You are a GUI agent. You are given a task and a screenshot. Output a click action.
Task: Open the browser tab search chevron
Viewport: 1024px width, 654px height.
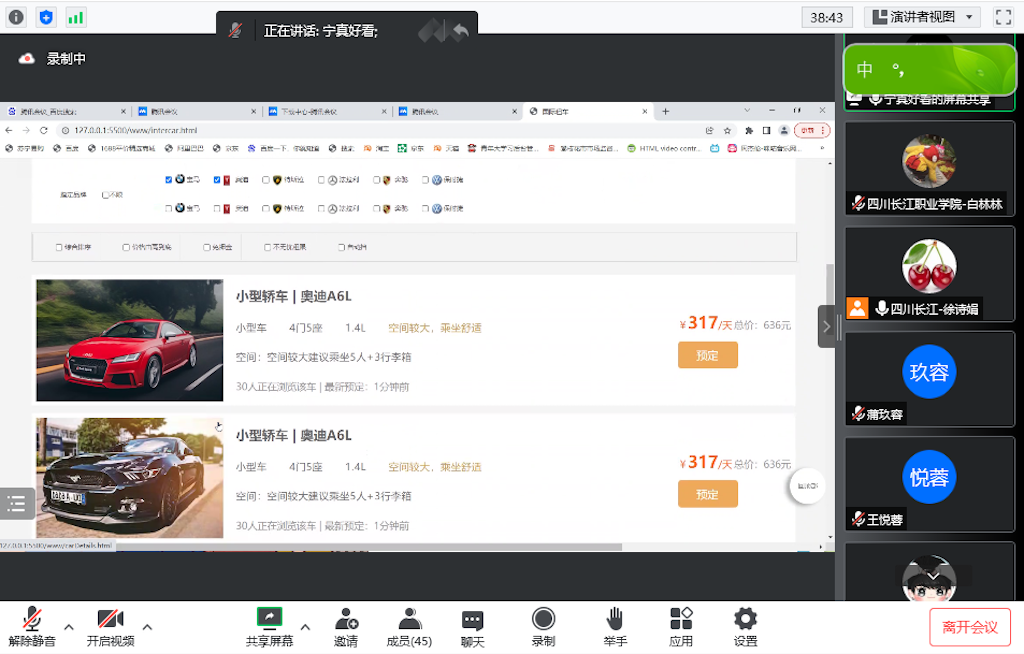click(x=747, y=111)
